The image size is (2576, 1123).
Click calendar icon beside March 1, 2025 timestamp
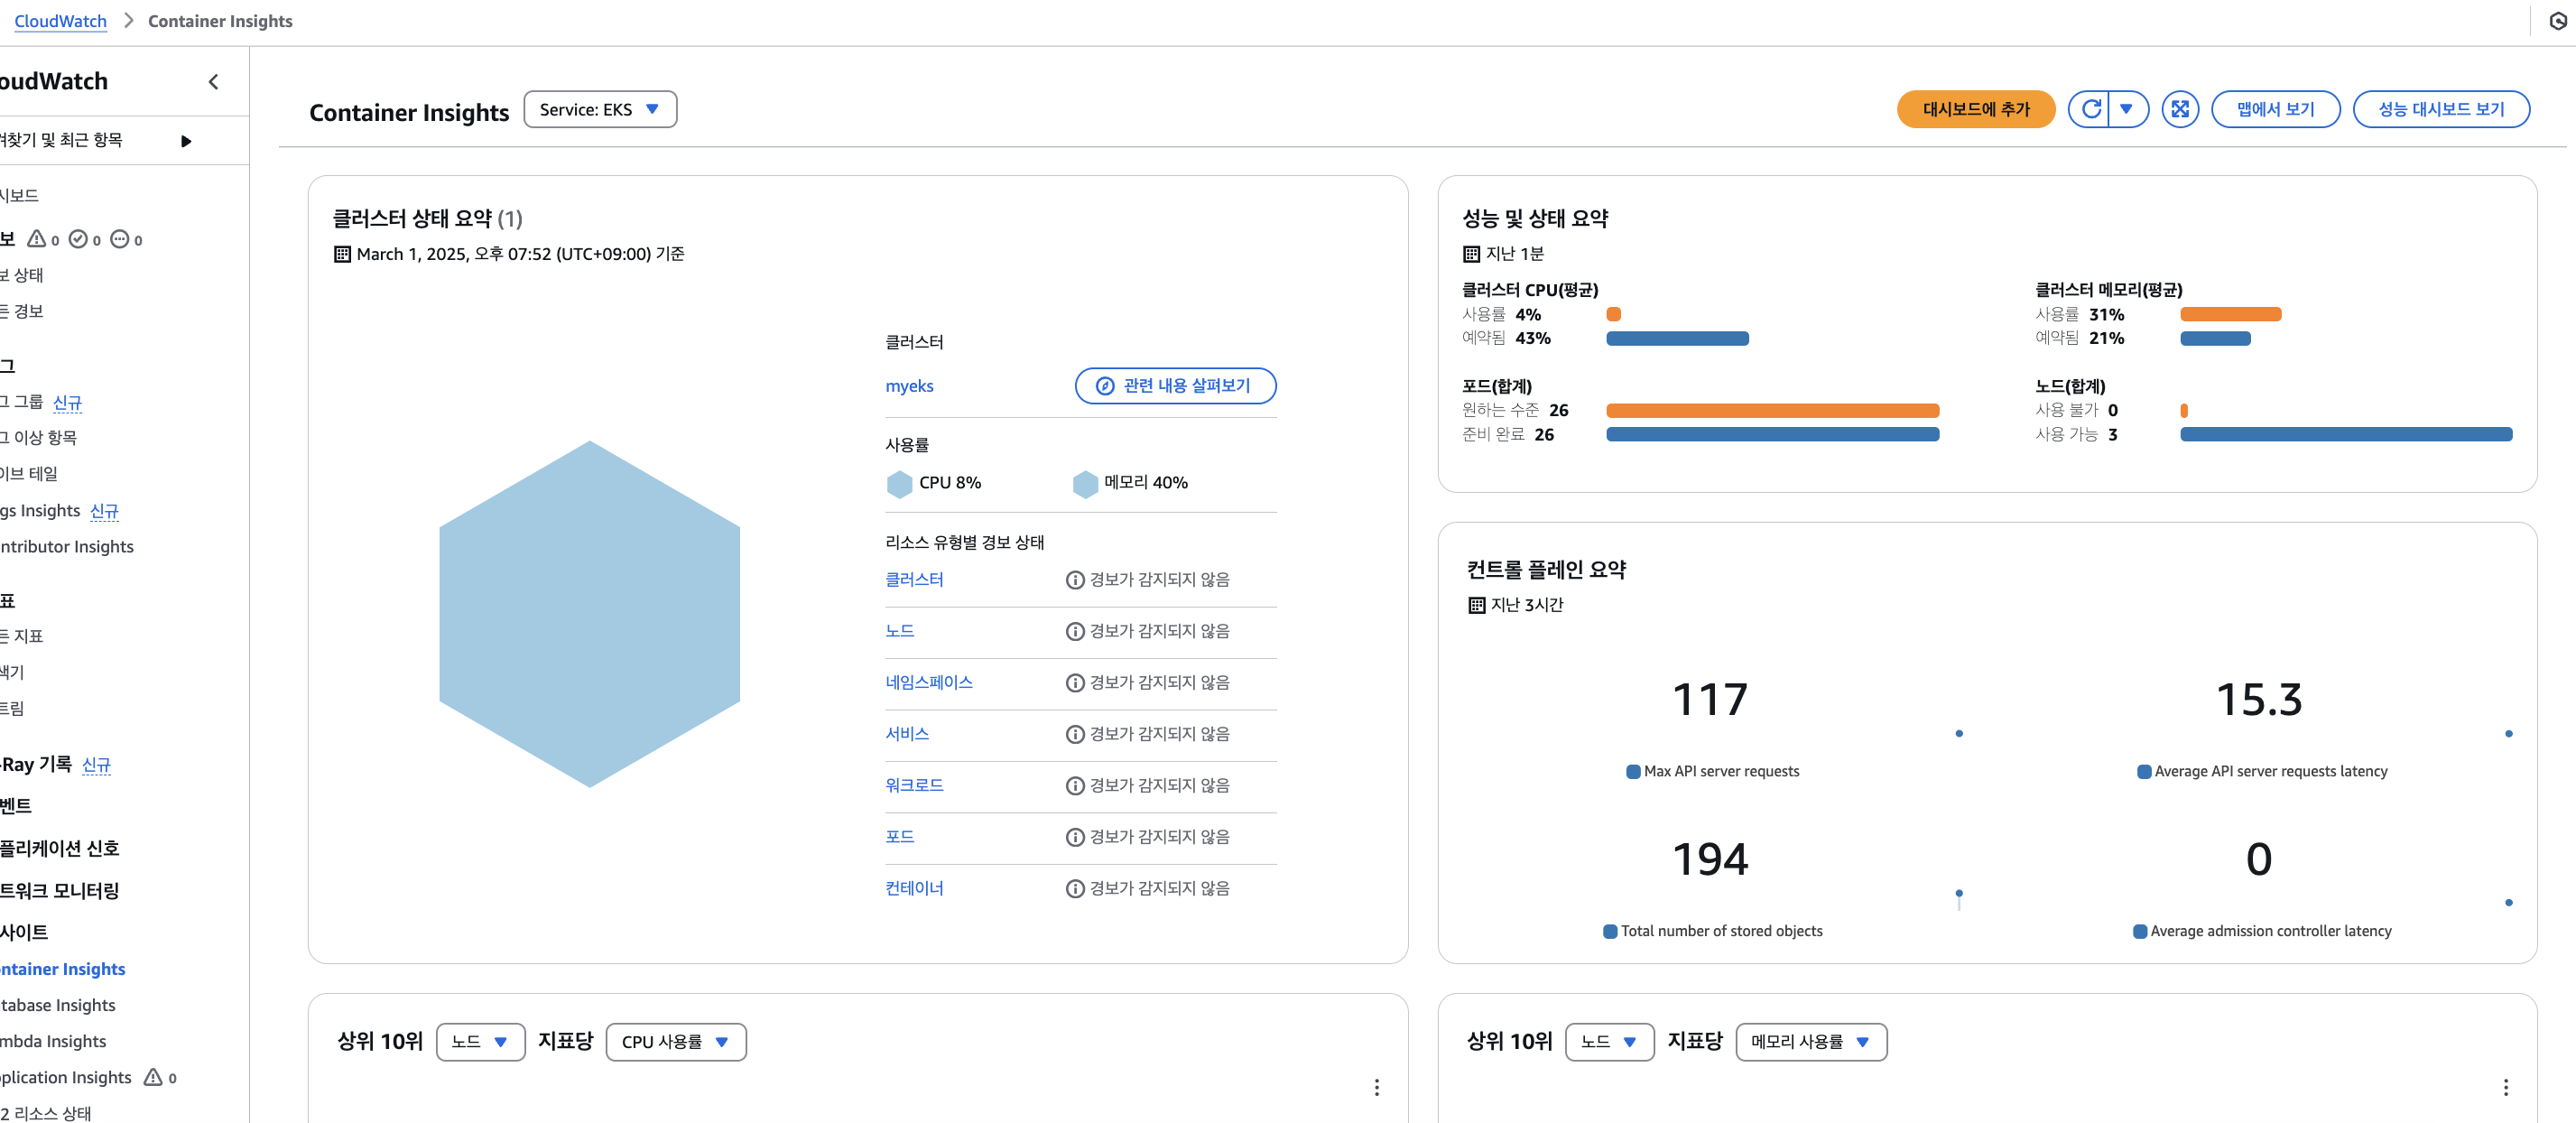342,254
